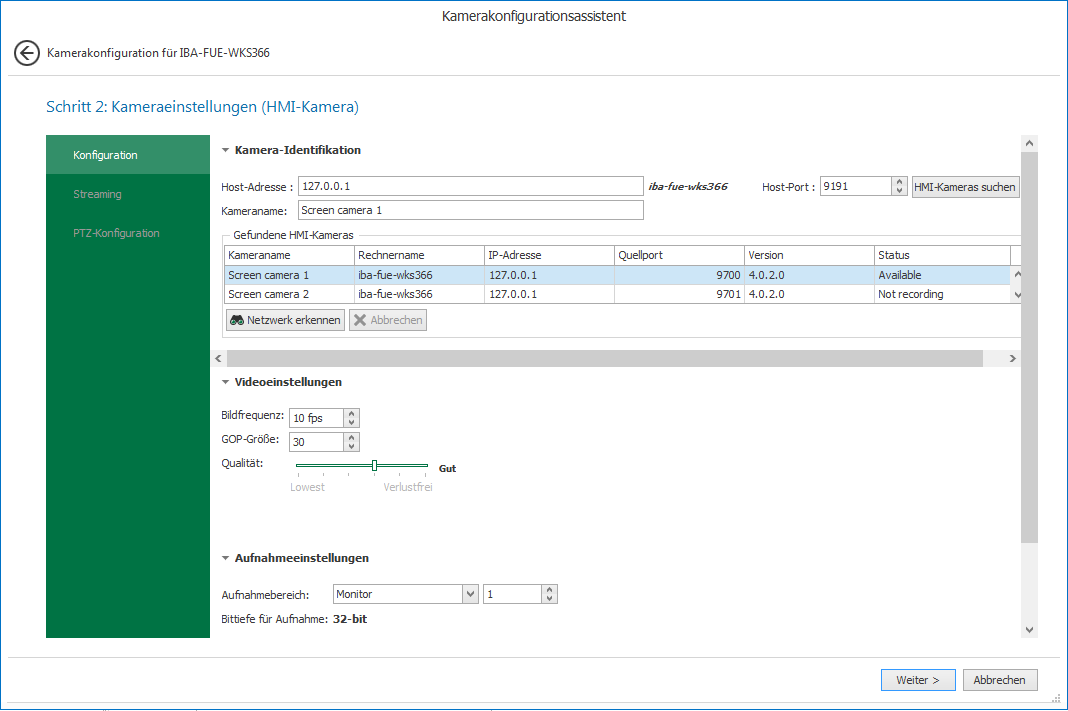Click the Host-Port spinner arrows

point(899,186)
